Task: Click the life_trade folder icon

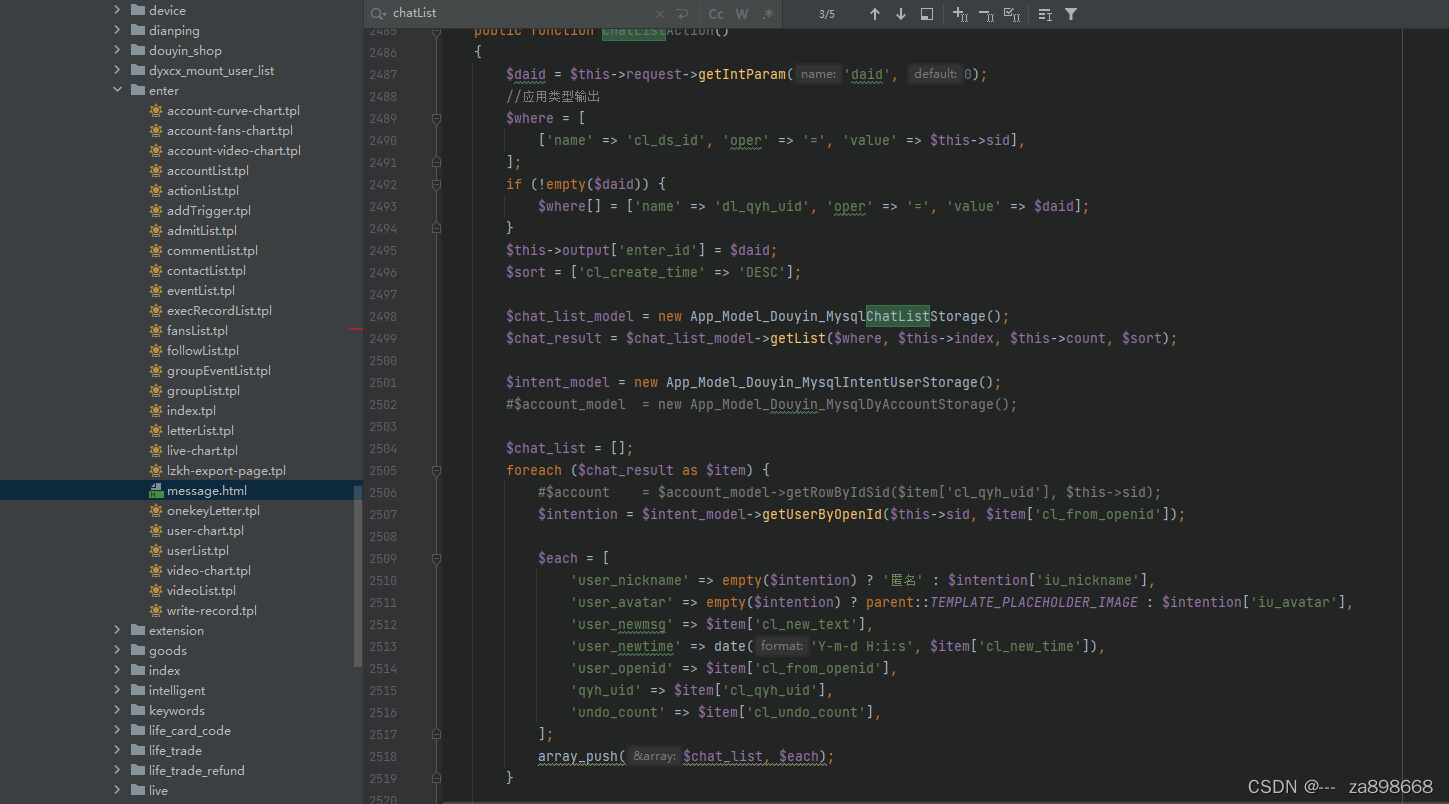Action: click(x=138, y=750)
